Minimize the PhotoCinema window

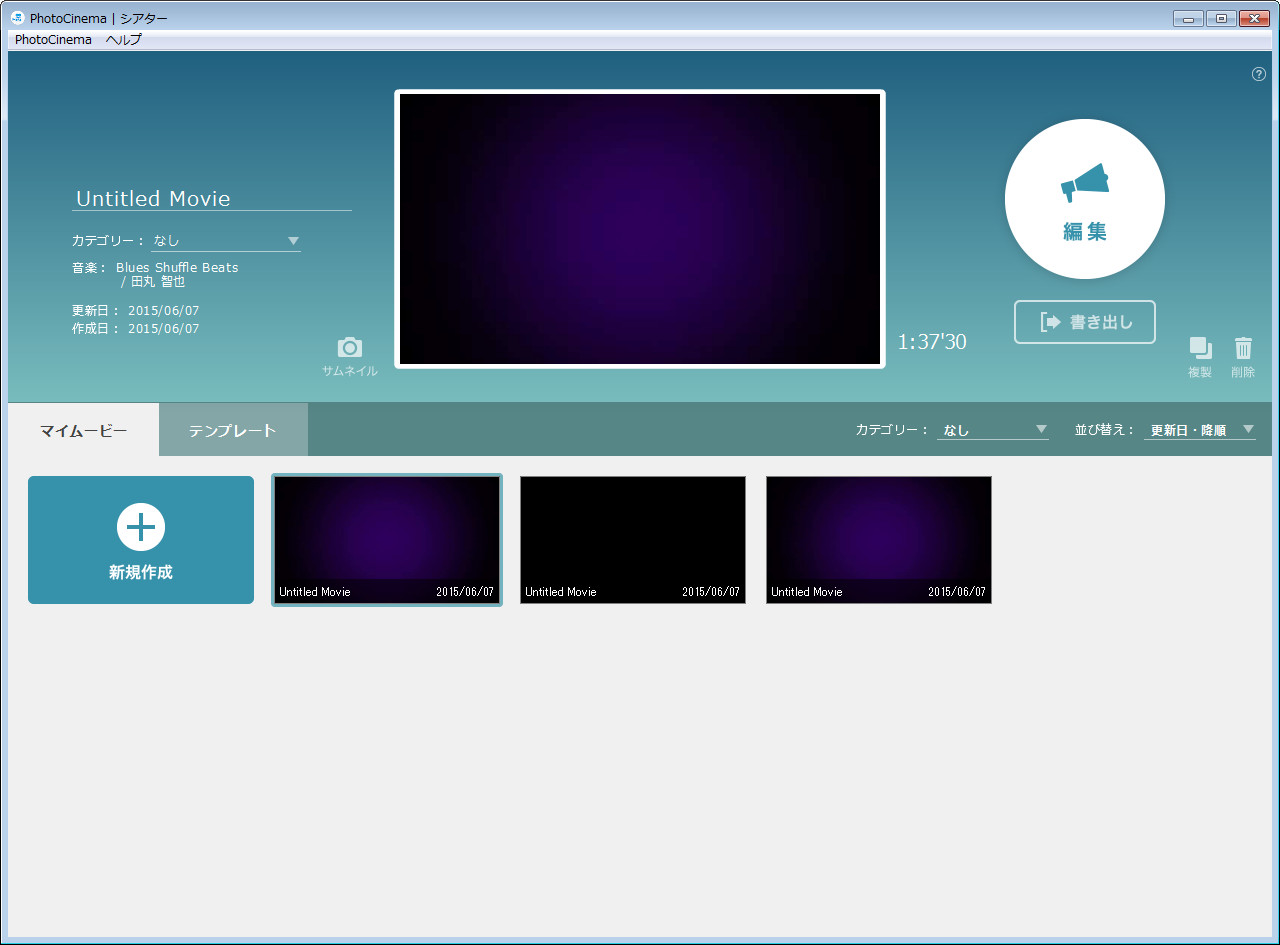point(1188,18)
